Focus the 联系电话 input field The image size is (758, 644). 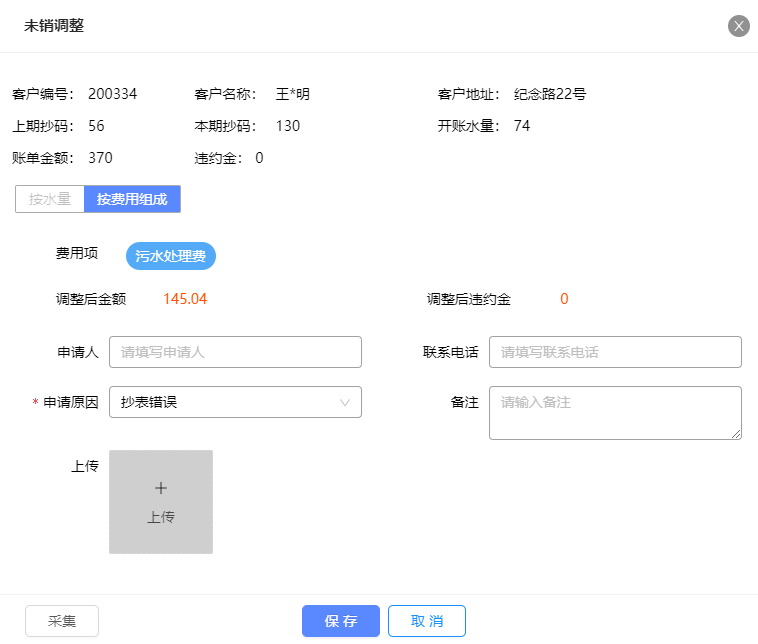click(x=615, y=352)
